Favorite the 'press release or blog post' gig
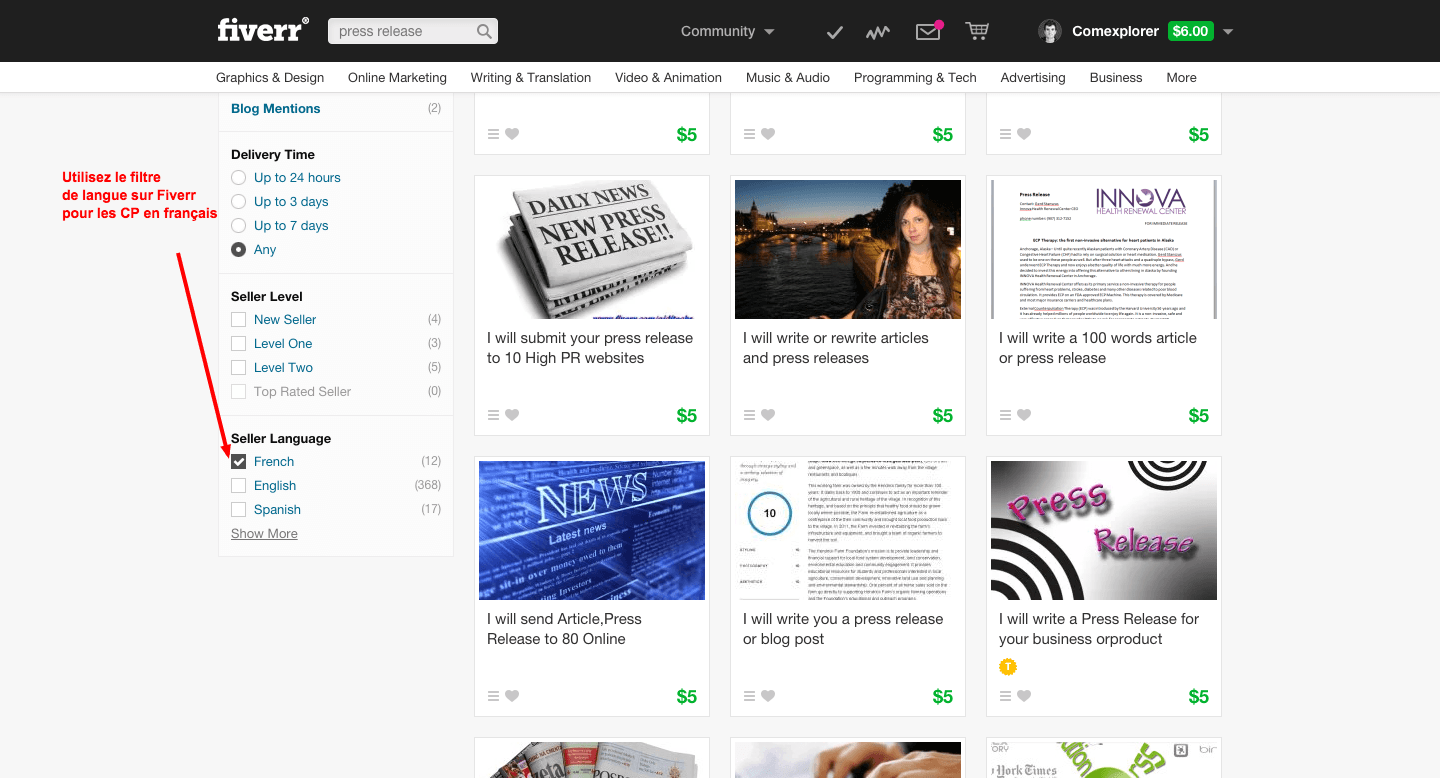 click(x=768, y=696)
